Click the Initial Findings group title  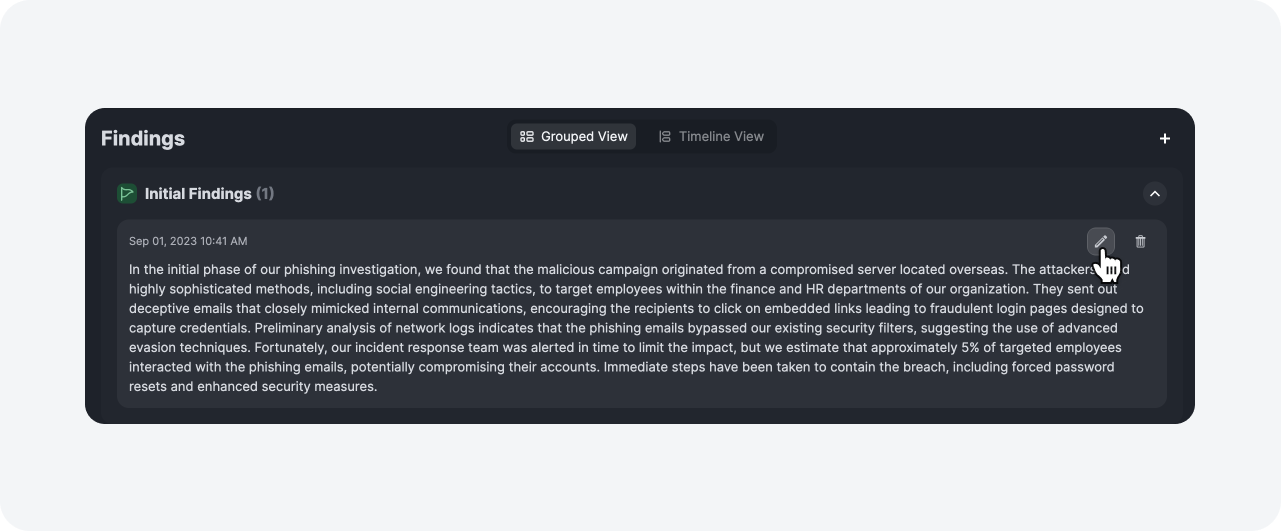pos(198,193)
